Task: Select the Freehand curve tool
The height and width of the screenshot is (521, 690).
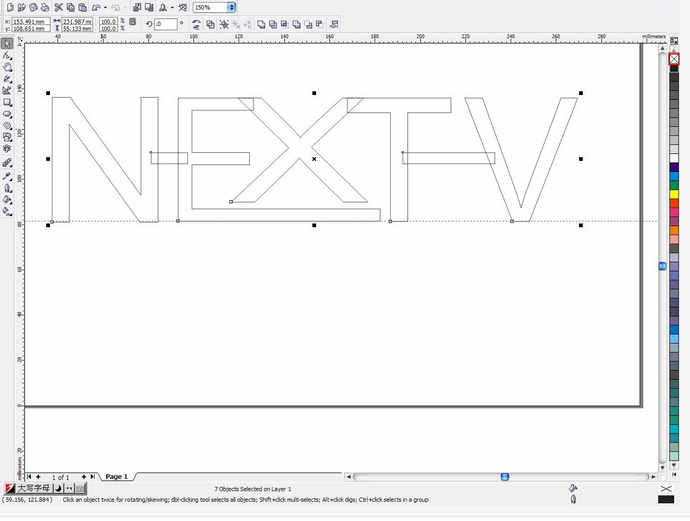Action: [x=7, y=79]
